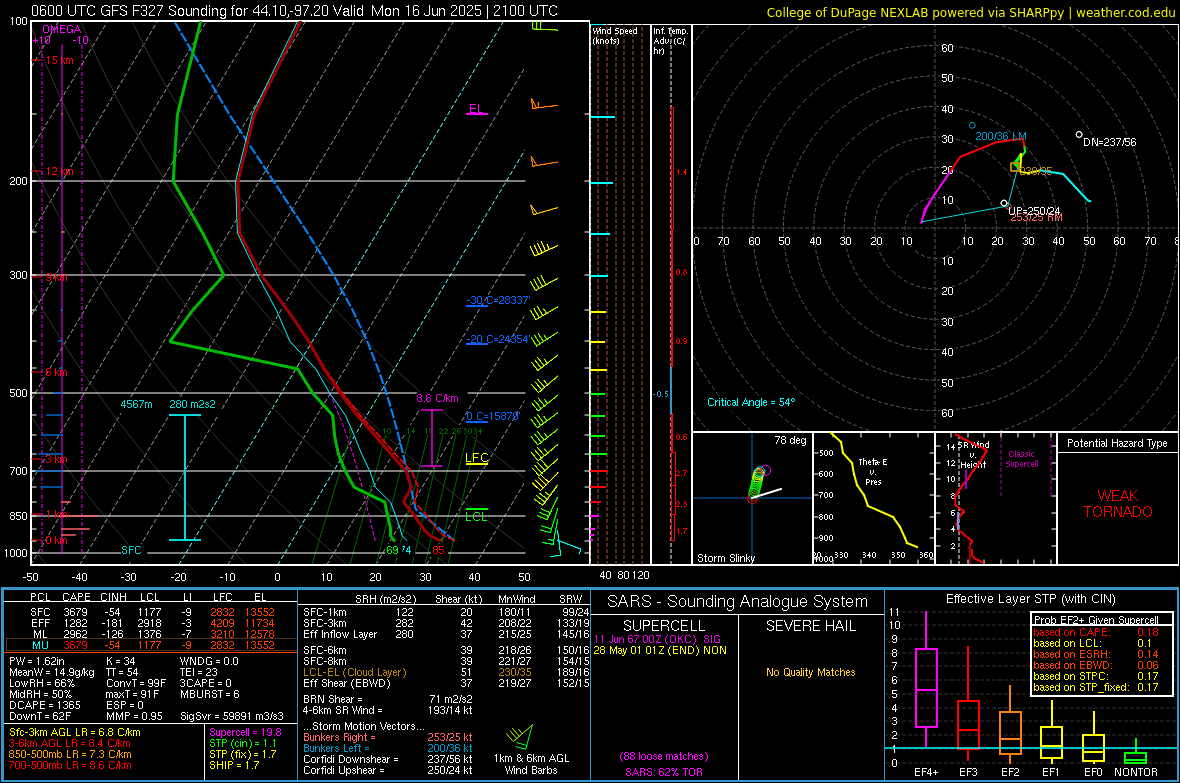The width and height of the screenshot is (1180, 783).
Task: Open the Theta-E v. Pres inset
Action: (873, 498)
